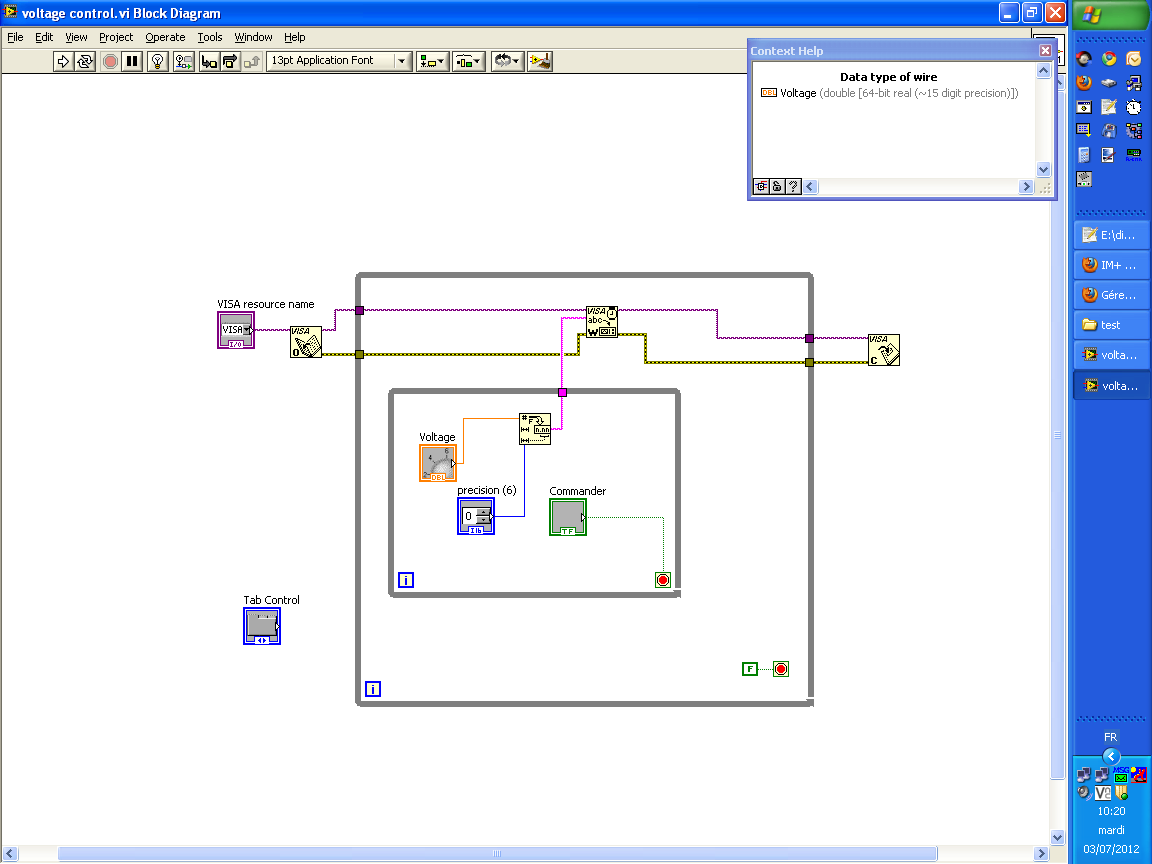This screenshot has width=1152, height=864.
Task: Open the Project menu
Action: (116, 37)
